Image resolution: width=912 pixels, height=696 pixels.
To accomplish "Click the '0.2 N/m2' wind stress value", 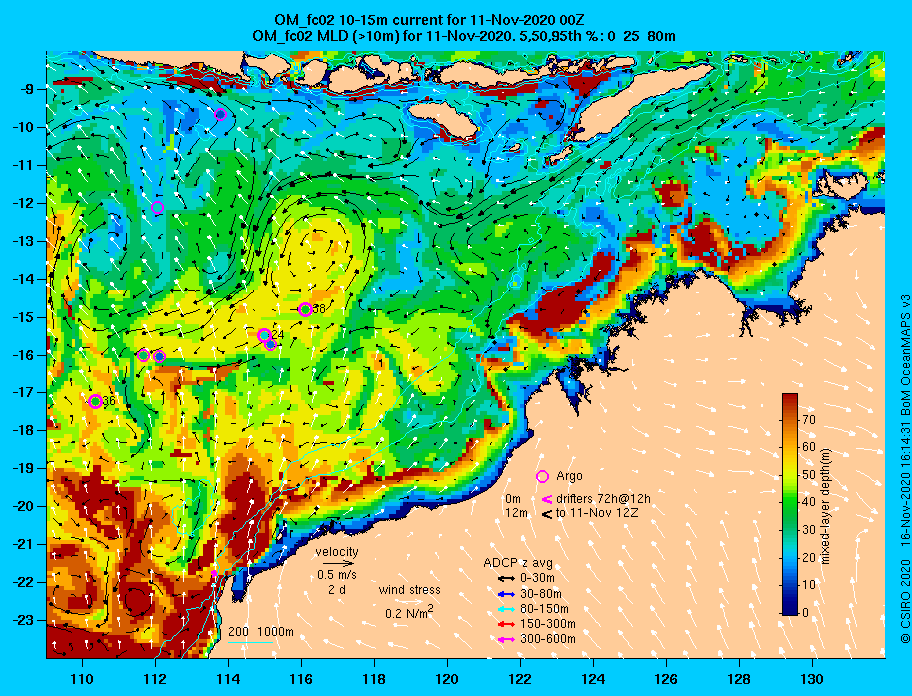I will pos(409,613).
